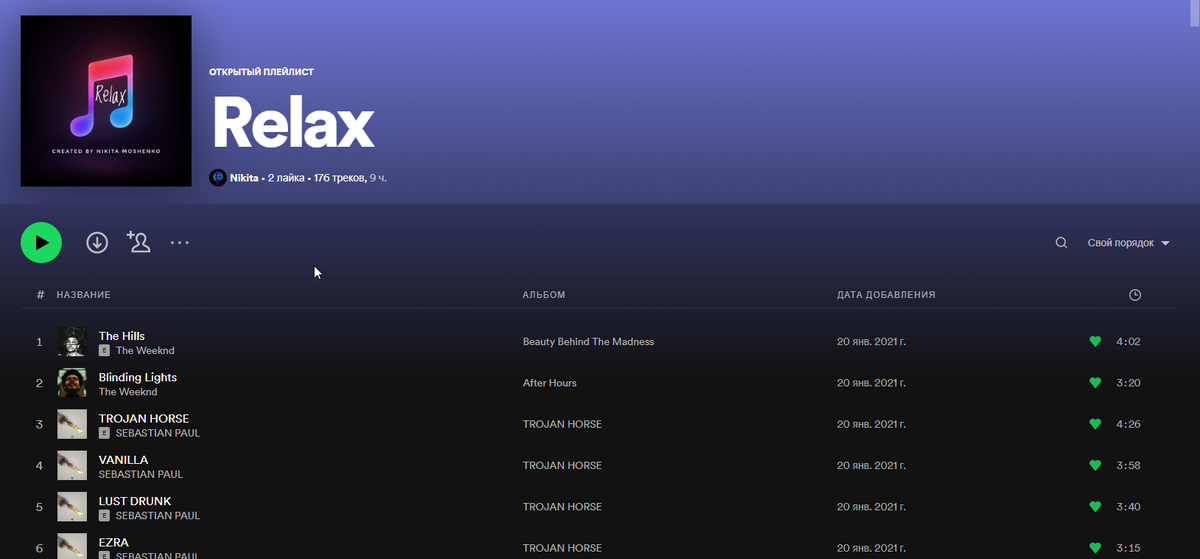Click the 2 лайка likes count
The image size is (1200, 559).
pyautogui.click(x=288, y=177)
